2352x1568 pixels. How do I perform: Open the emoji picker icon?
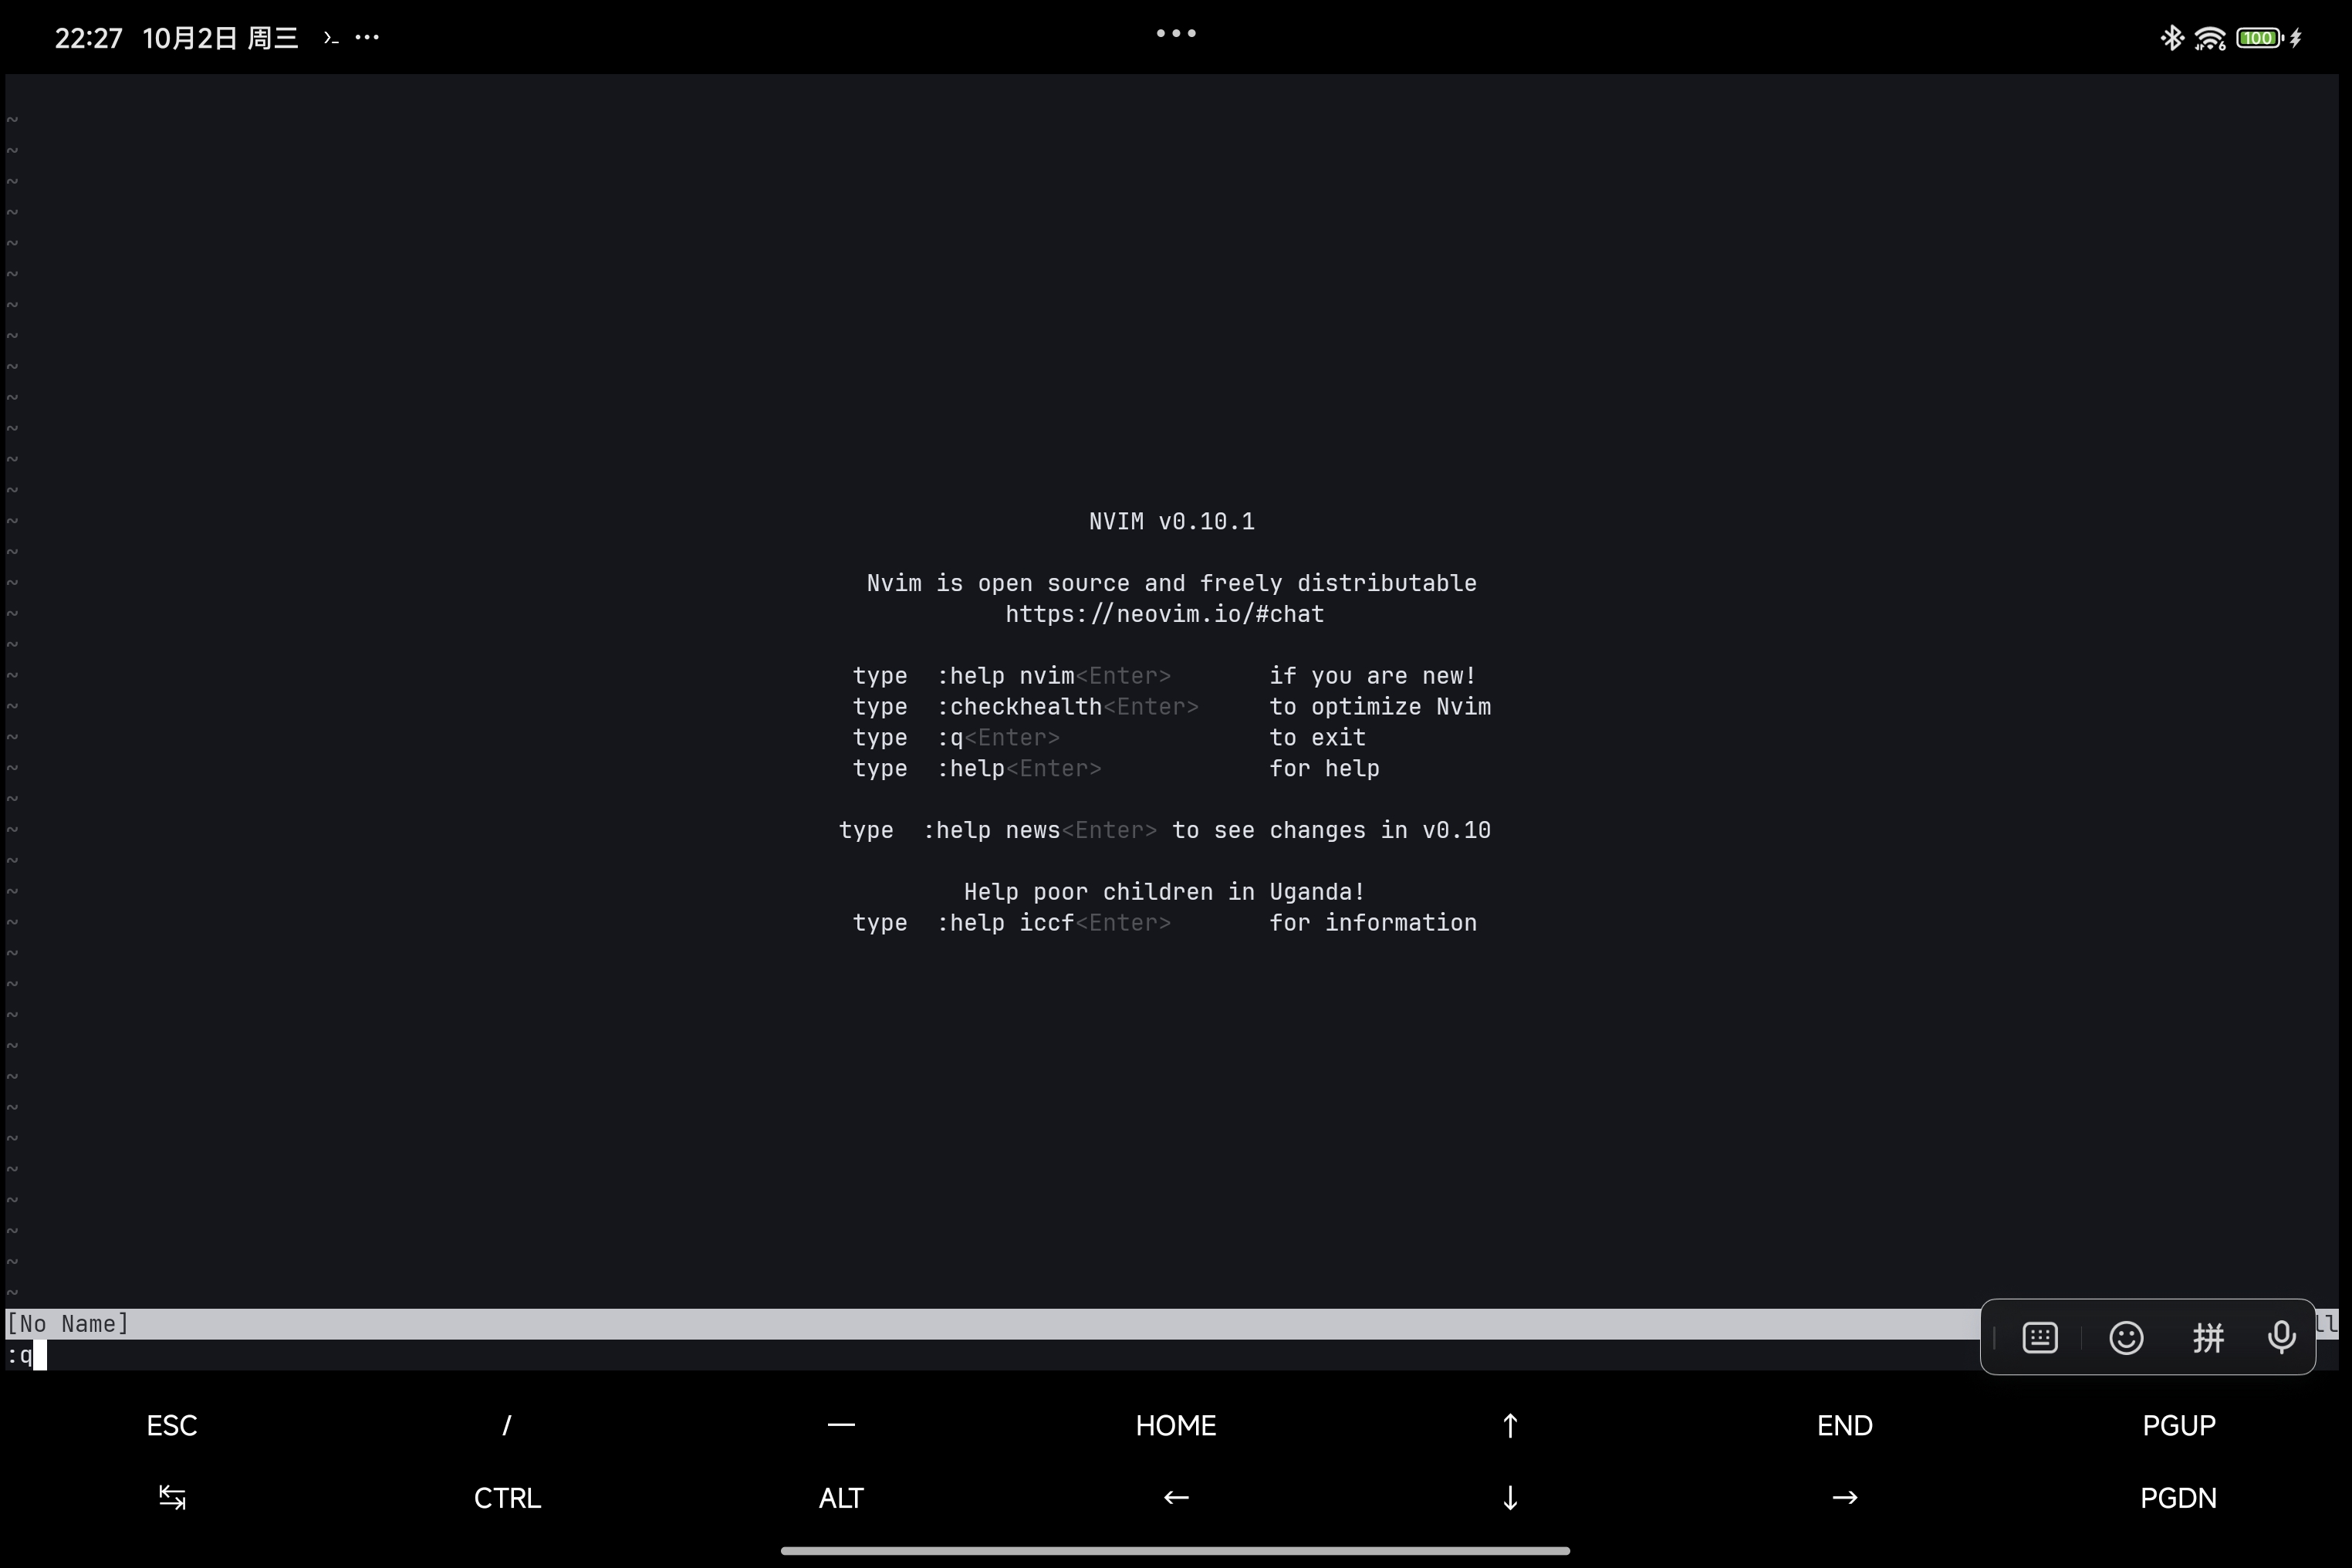coord(2126,1337)
